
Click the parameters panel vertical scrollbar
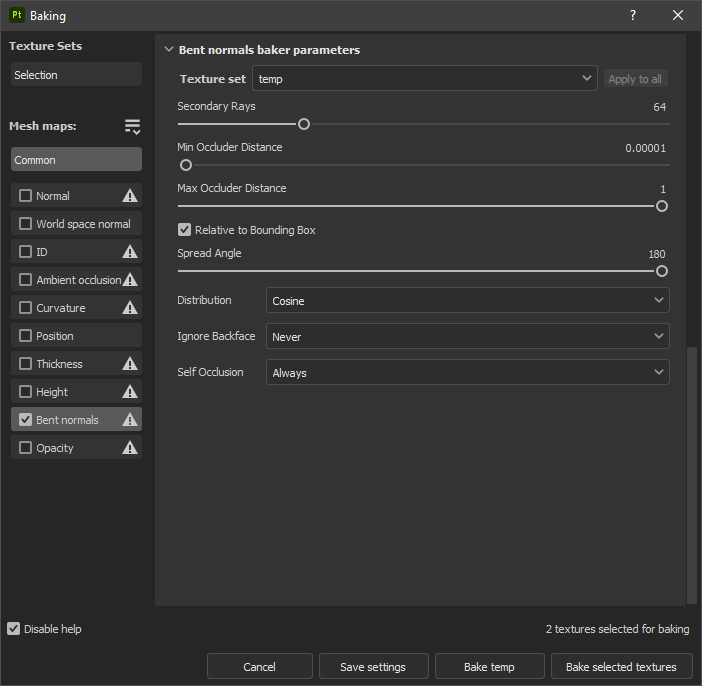692,475
